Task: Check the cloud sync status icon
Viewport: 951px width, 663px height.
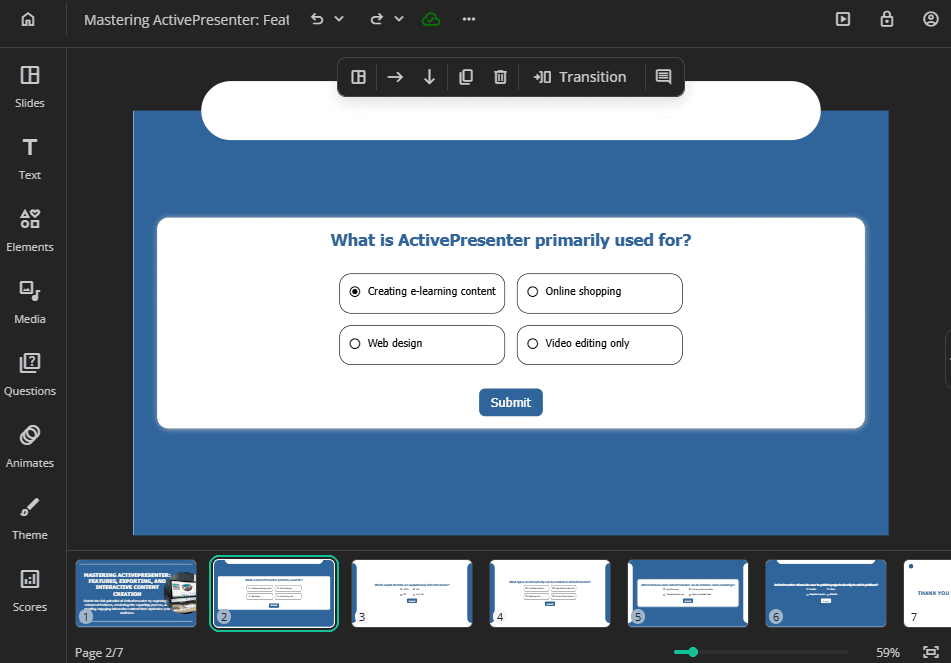Action: 431,19
